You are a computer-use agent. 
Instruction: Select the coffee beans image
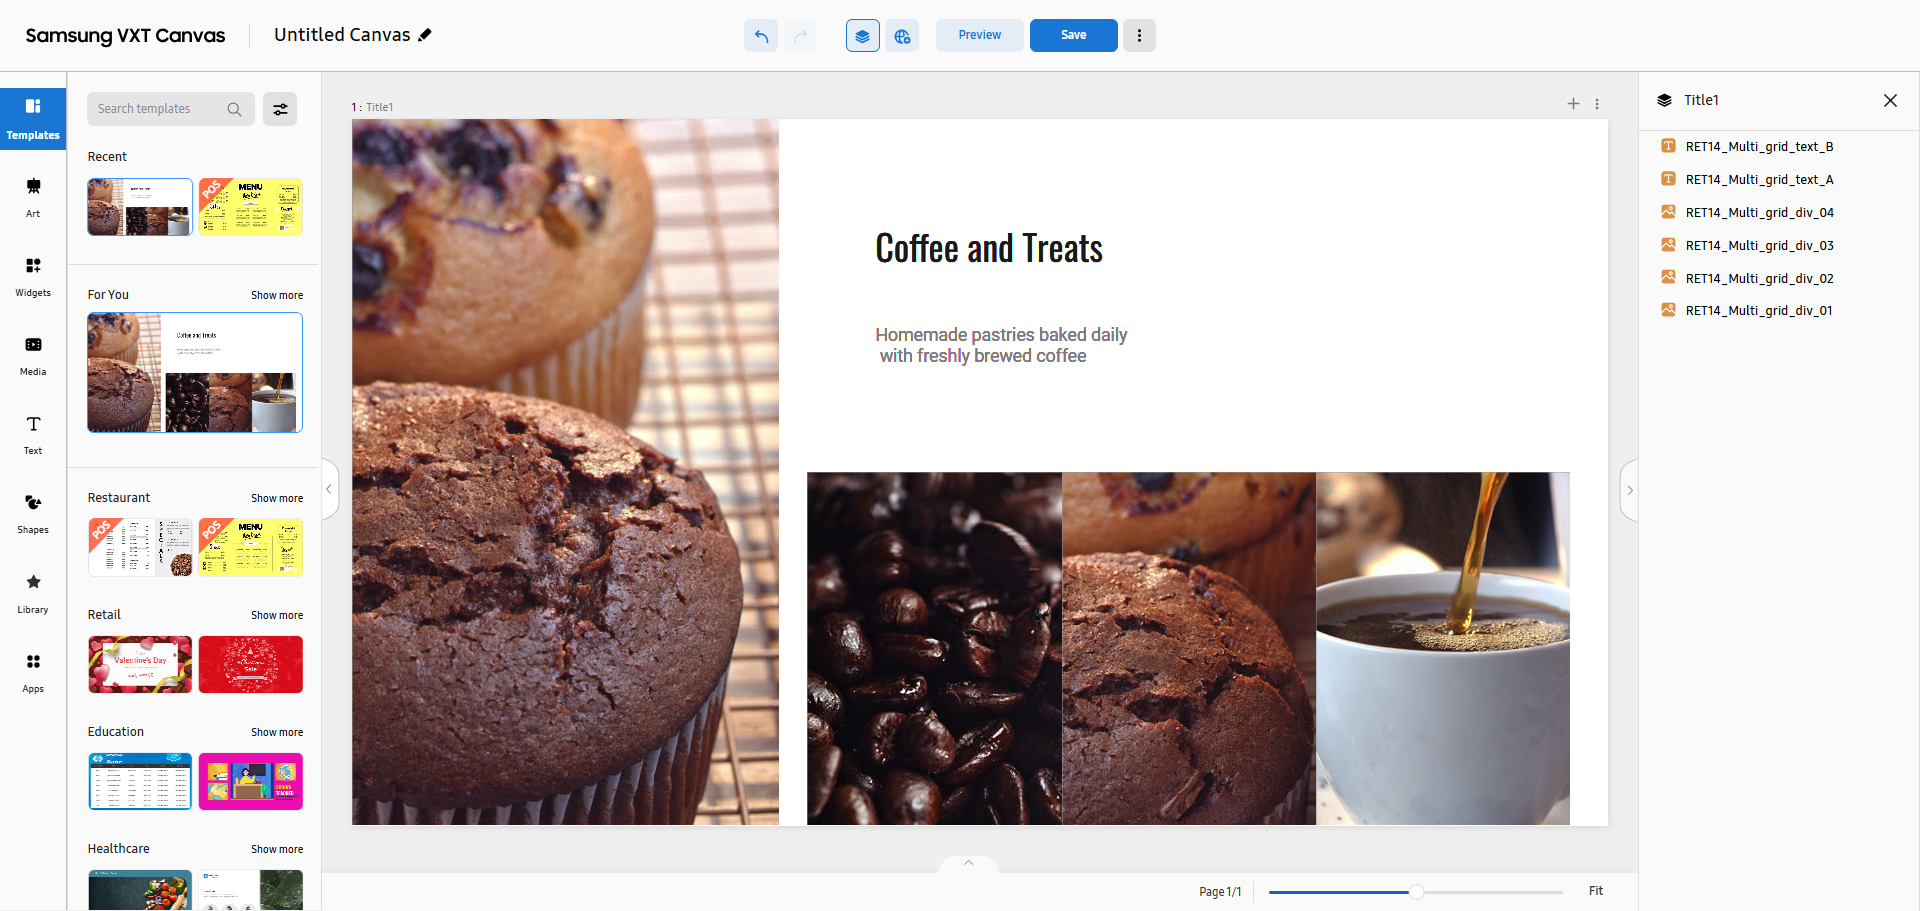[x=934, y=648]
